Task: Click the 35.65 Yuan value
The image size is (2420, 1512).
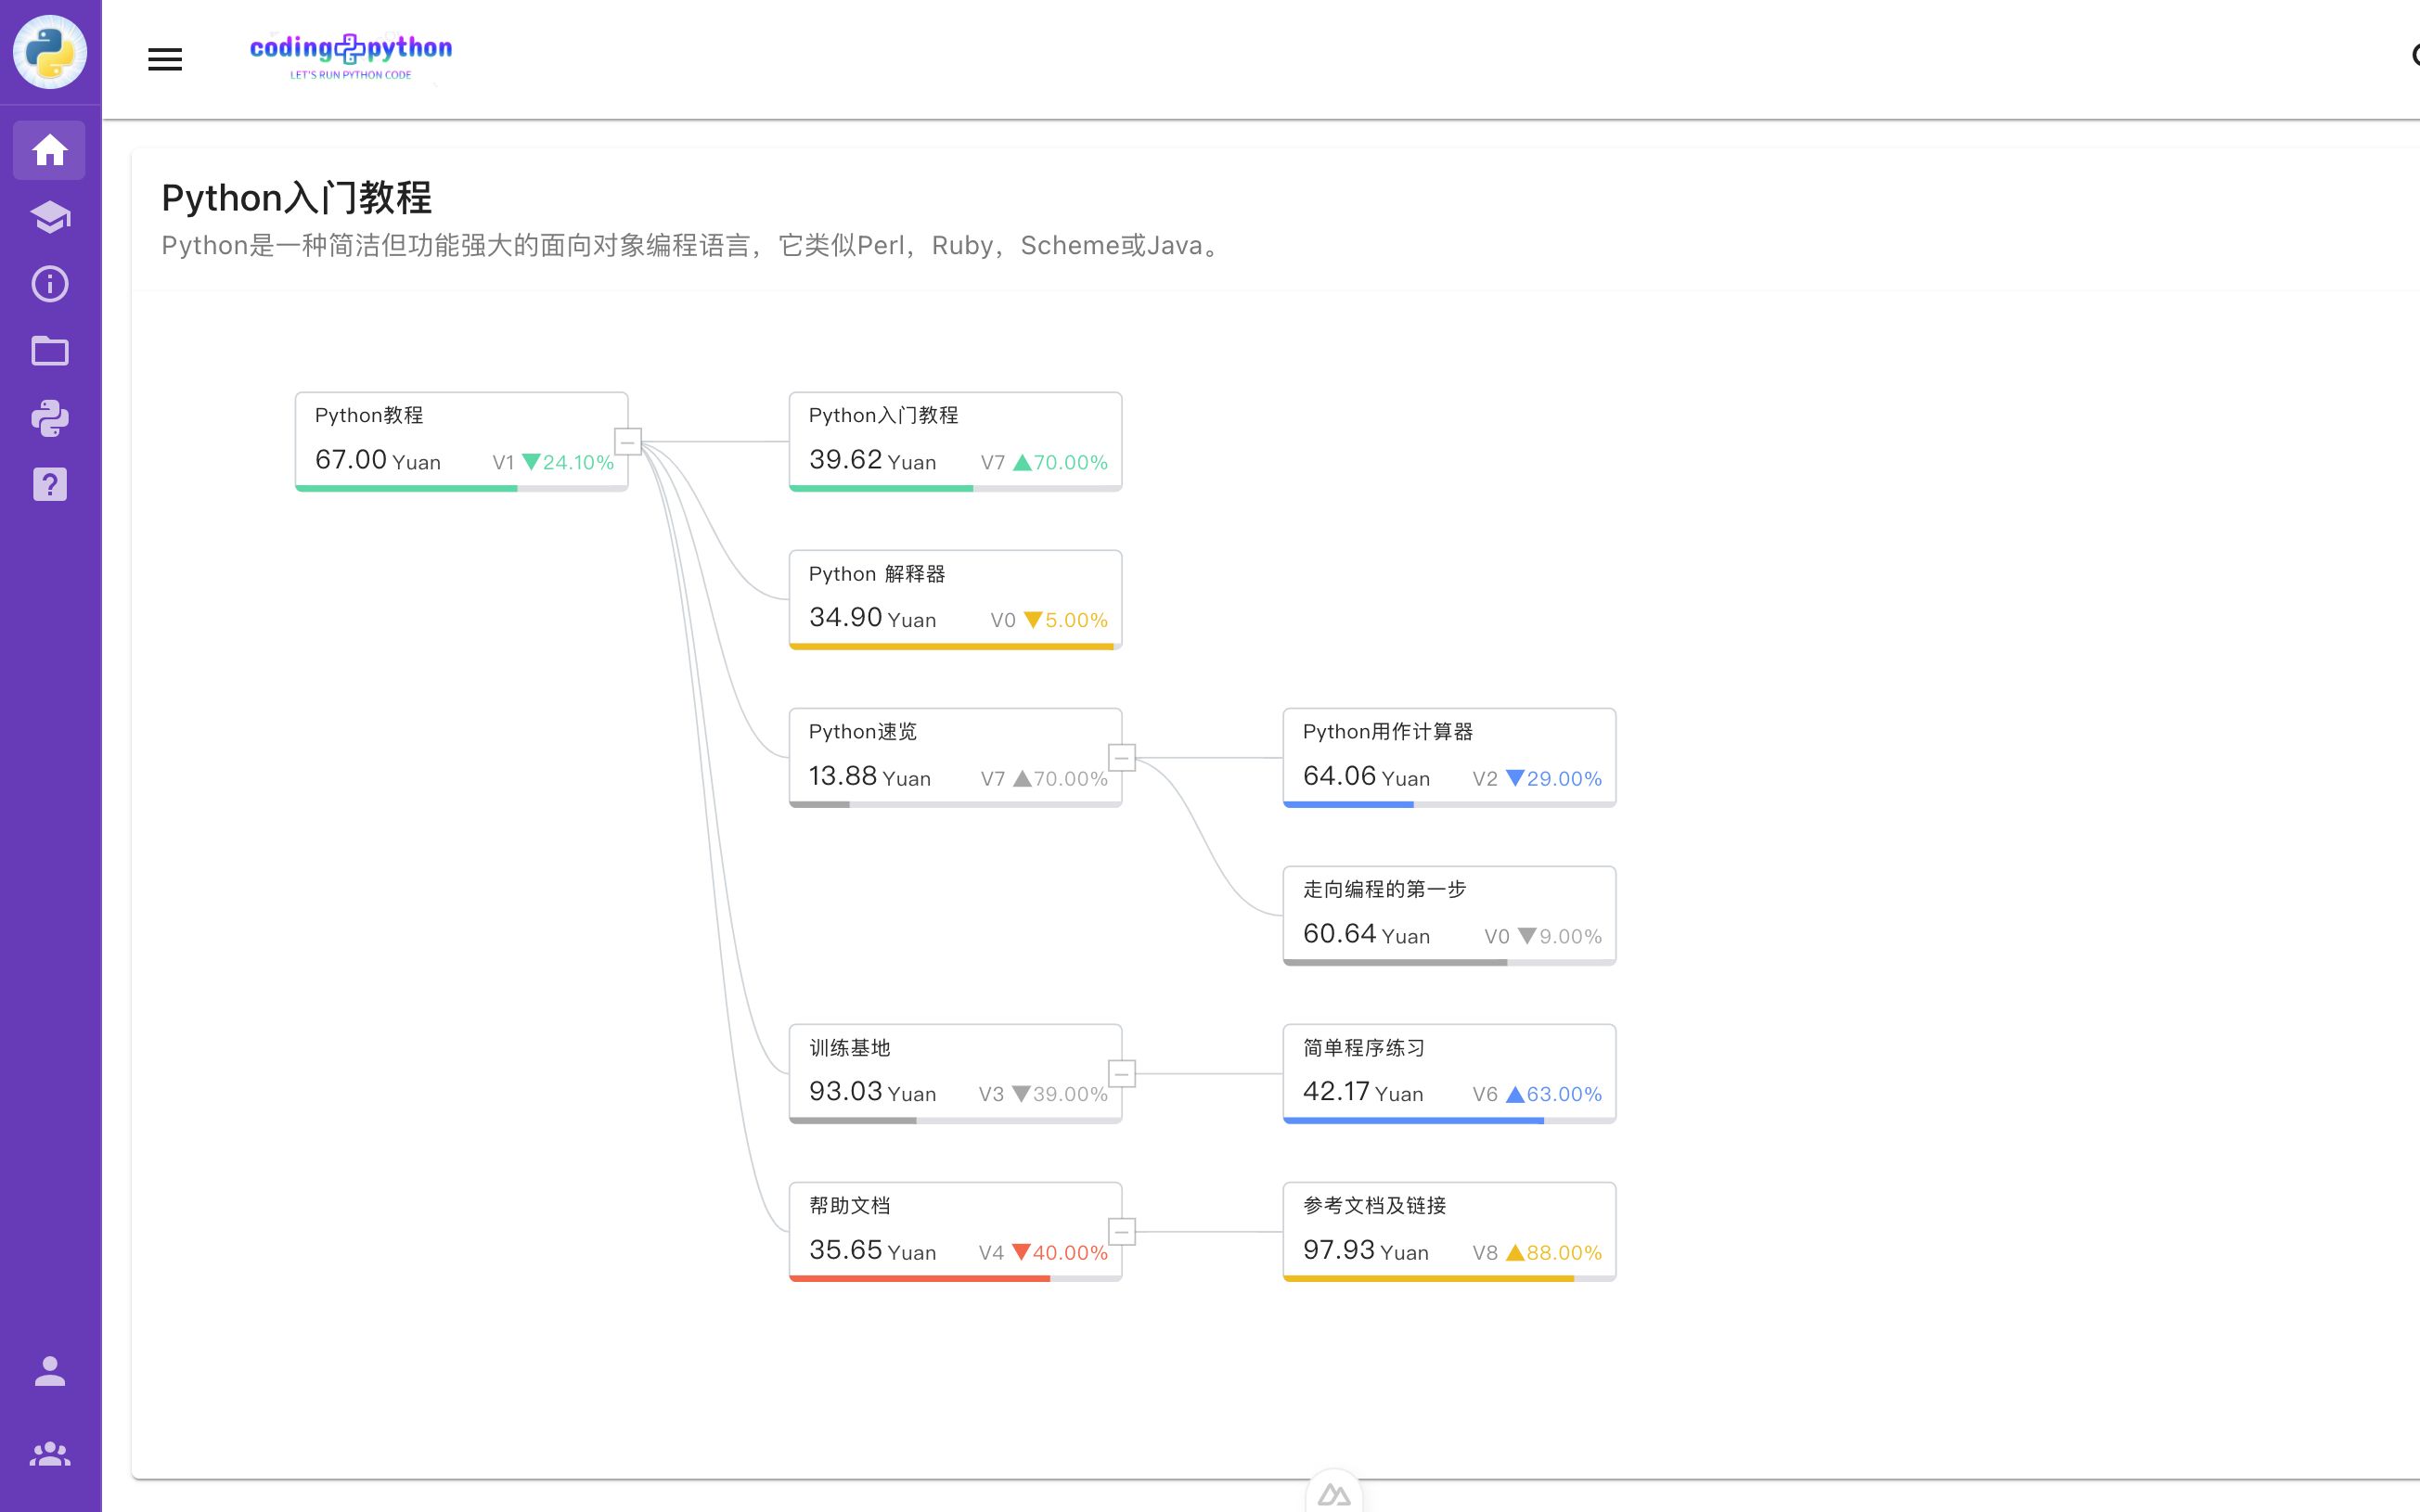Action: coord(873,1250)
